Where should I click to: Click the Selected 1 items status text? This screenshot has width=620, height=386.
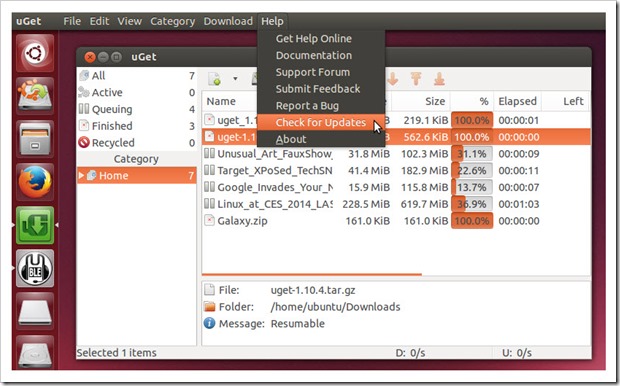point(117,352)
